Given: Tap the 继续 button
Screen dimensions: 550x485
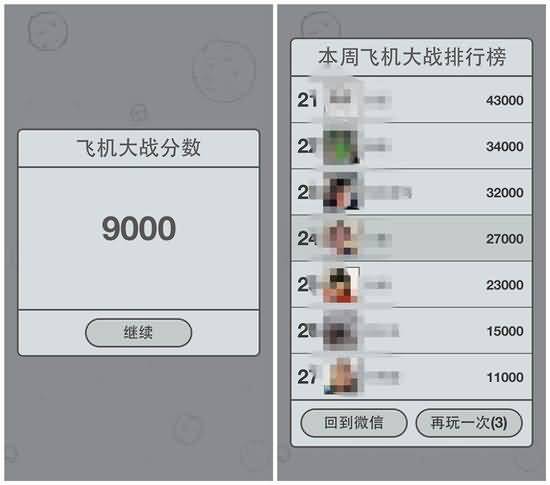Looking at the screenshot, I should point(139,333).
